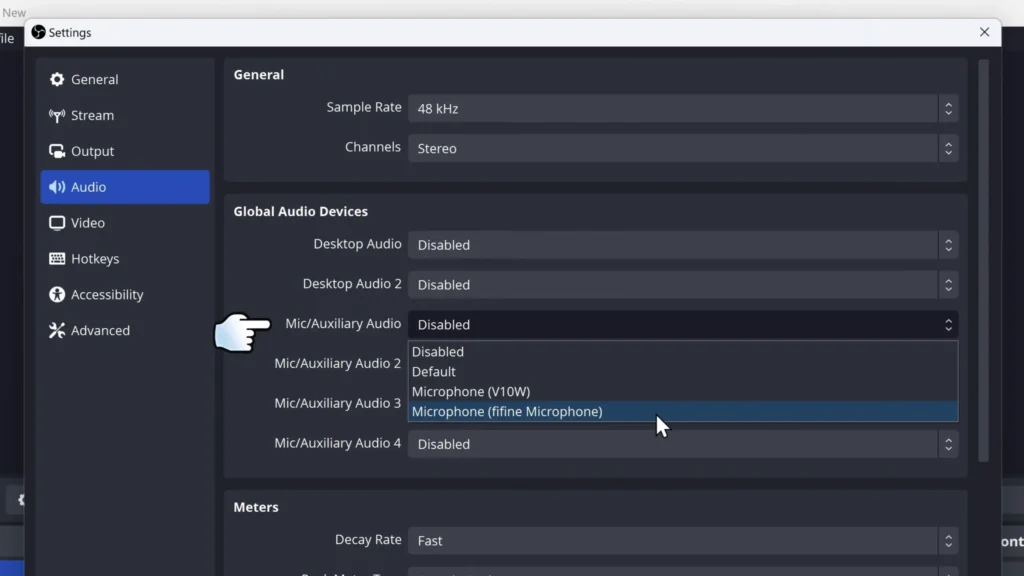Open the Channels dropdown

point(683,148)
